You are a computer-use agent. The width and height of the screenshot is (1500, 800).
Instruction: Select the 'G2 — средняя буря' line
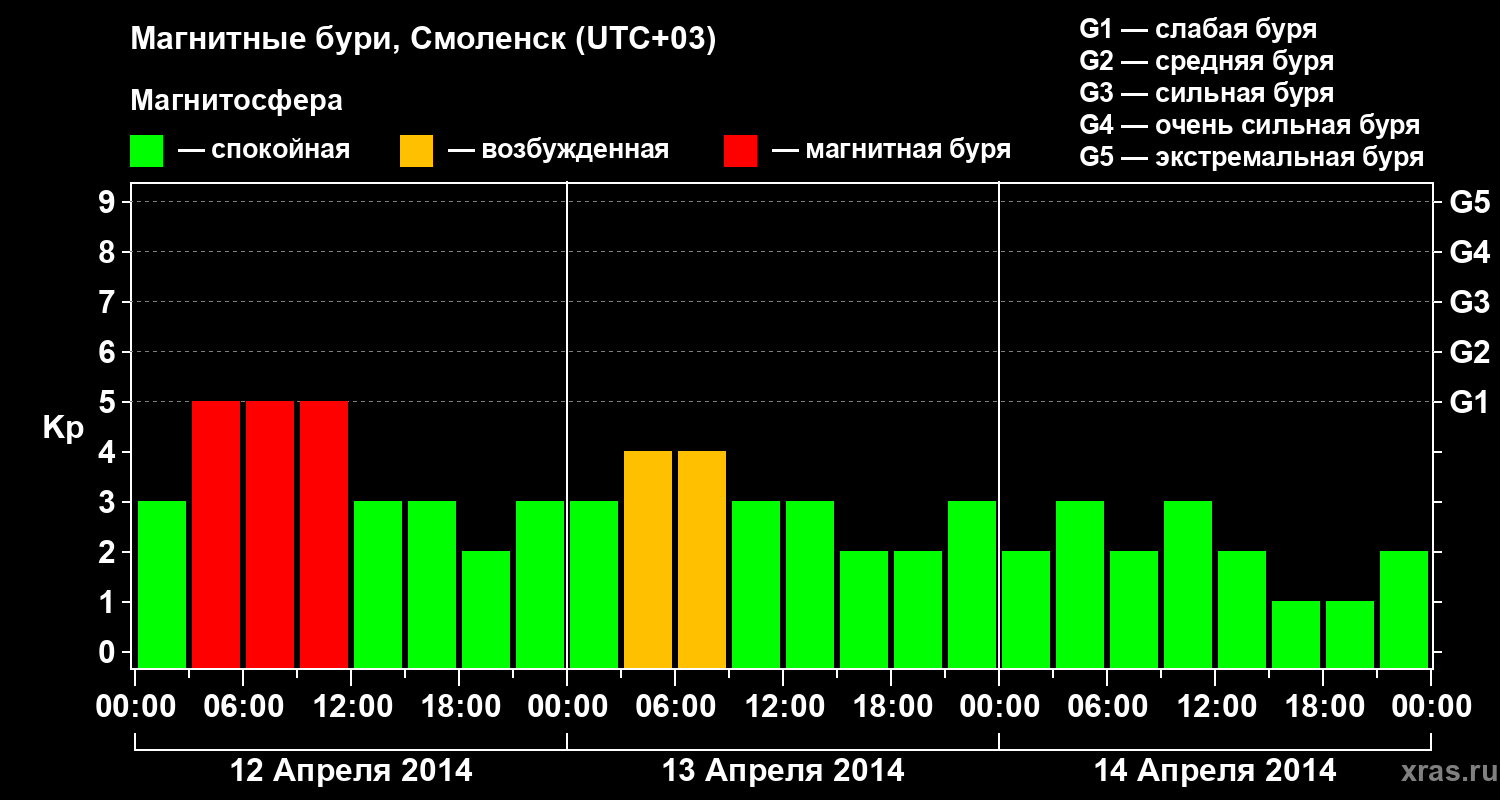[1206, 61]
